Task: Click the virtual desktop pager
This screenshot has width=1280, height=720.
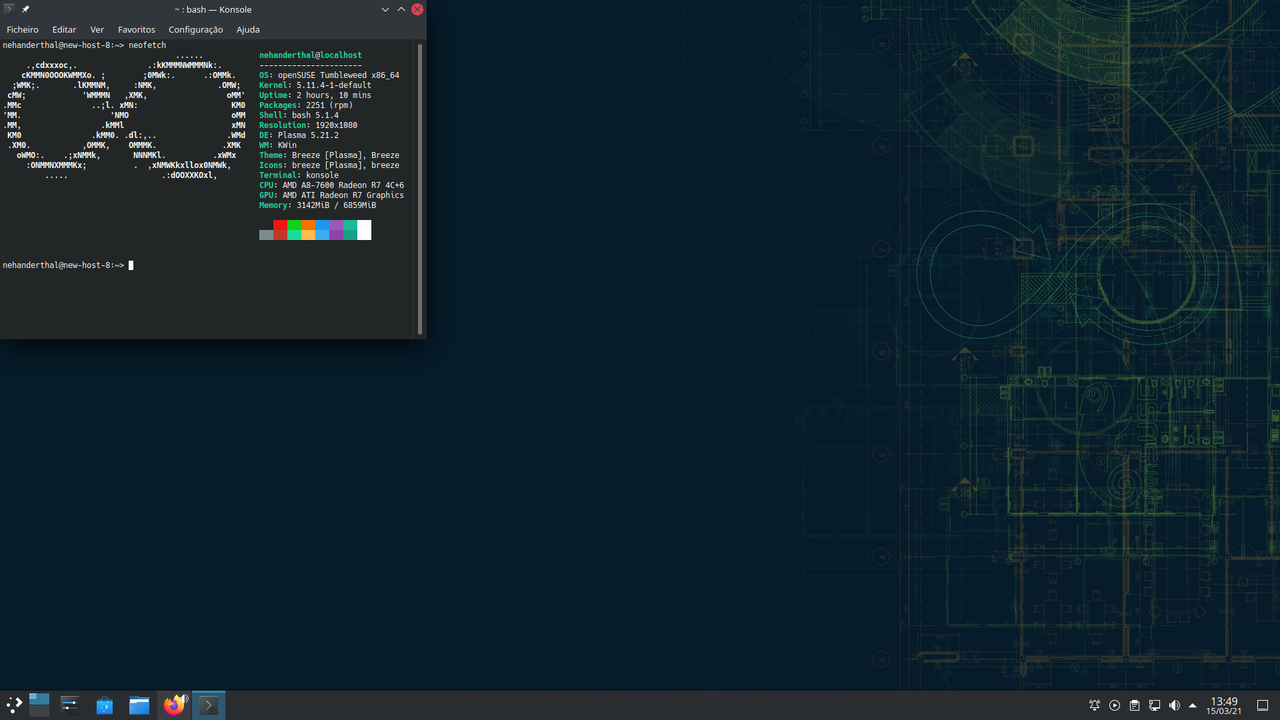Action: [x=39, y=705]
